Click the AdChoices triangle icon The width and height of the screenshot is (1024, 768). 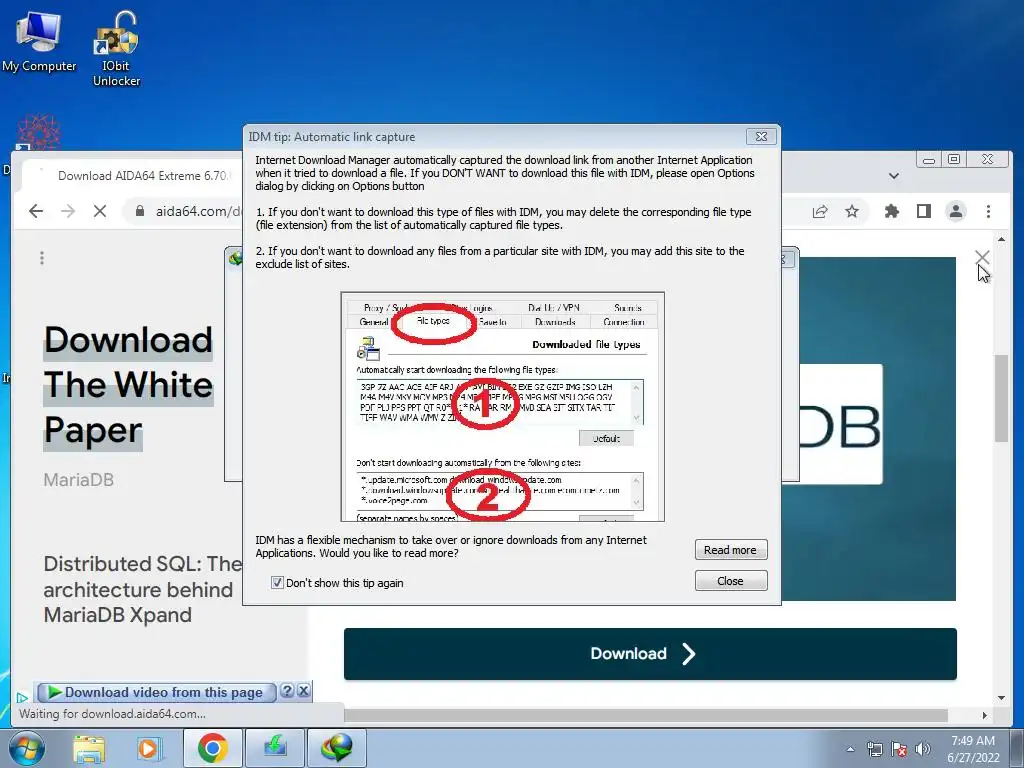coord(22,697)
